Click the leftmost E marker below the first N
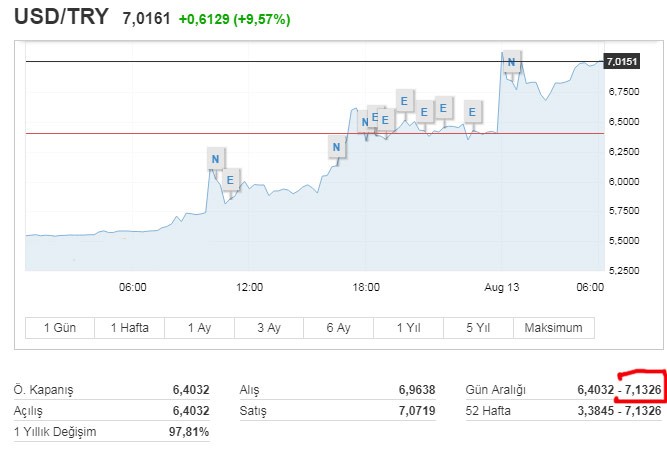The image size is (667, 462). point(231,180)
